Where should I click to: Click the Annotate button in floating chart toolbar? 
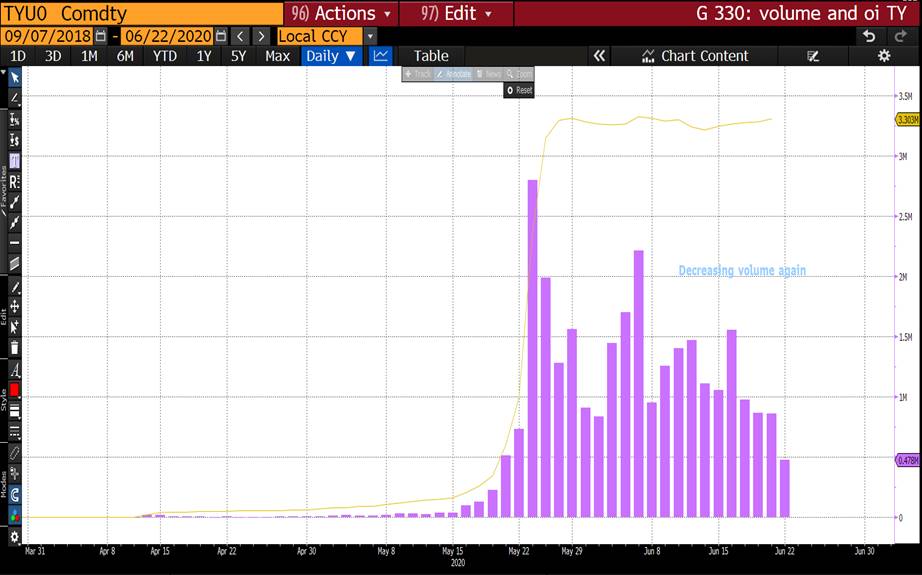click(453, 74)
